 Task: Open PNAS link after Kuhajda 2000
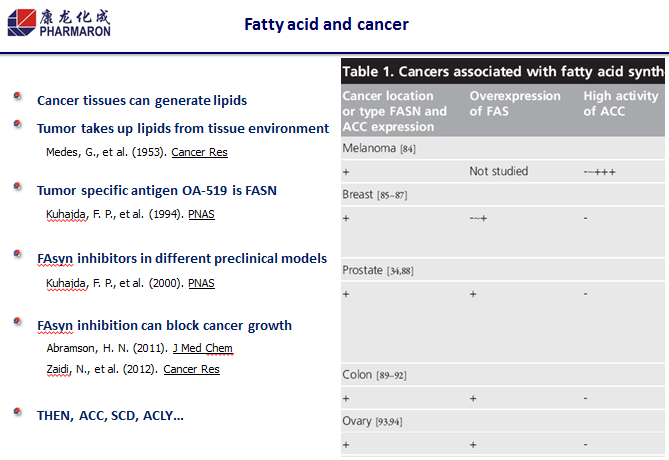(202, 283)
